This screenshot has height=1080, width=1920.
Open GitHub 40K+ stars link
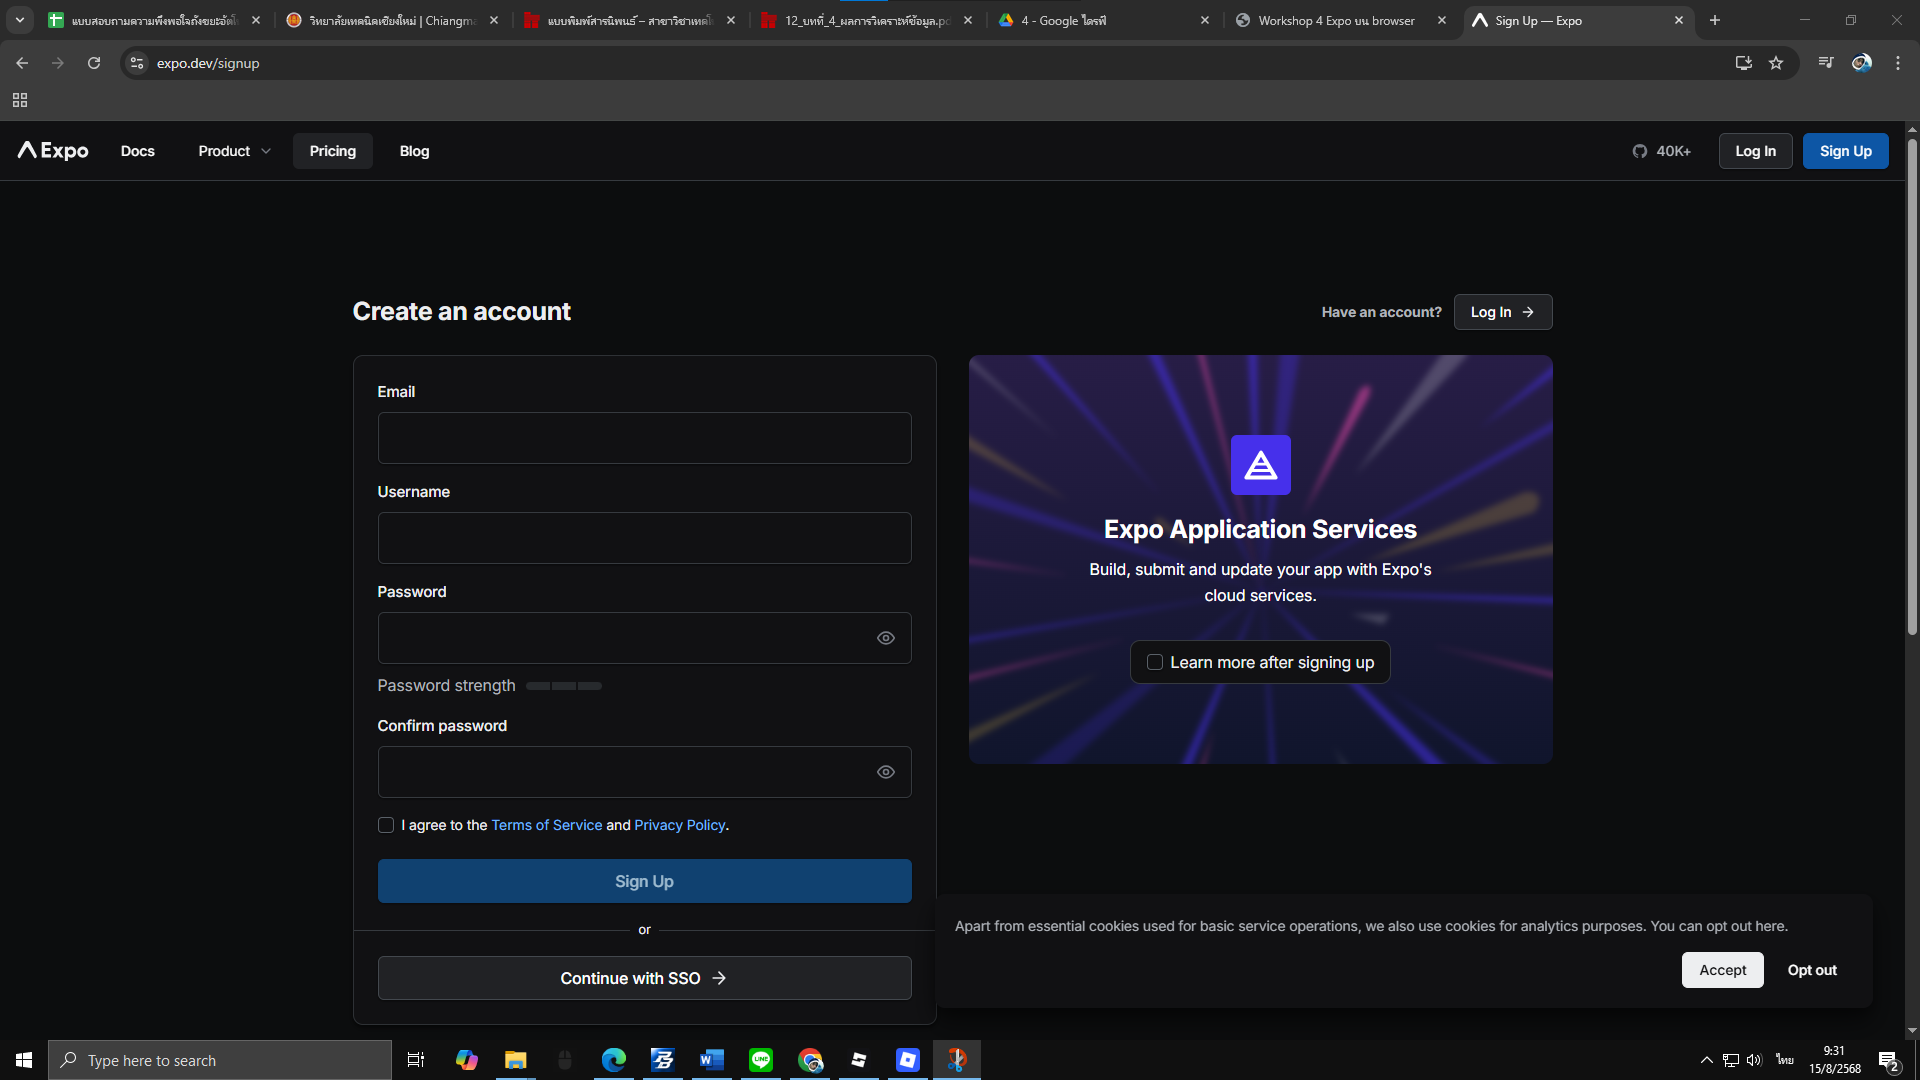pyautogui.click(x=1661, y=151)
